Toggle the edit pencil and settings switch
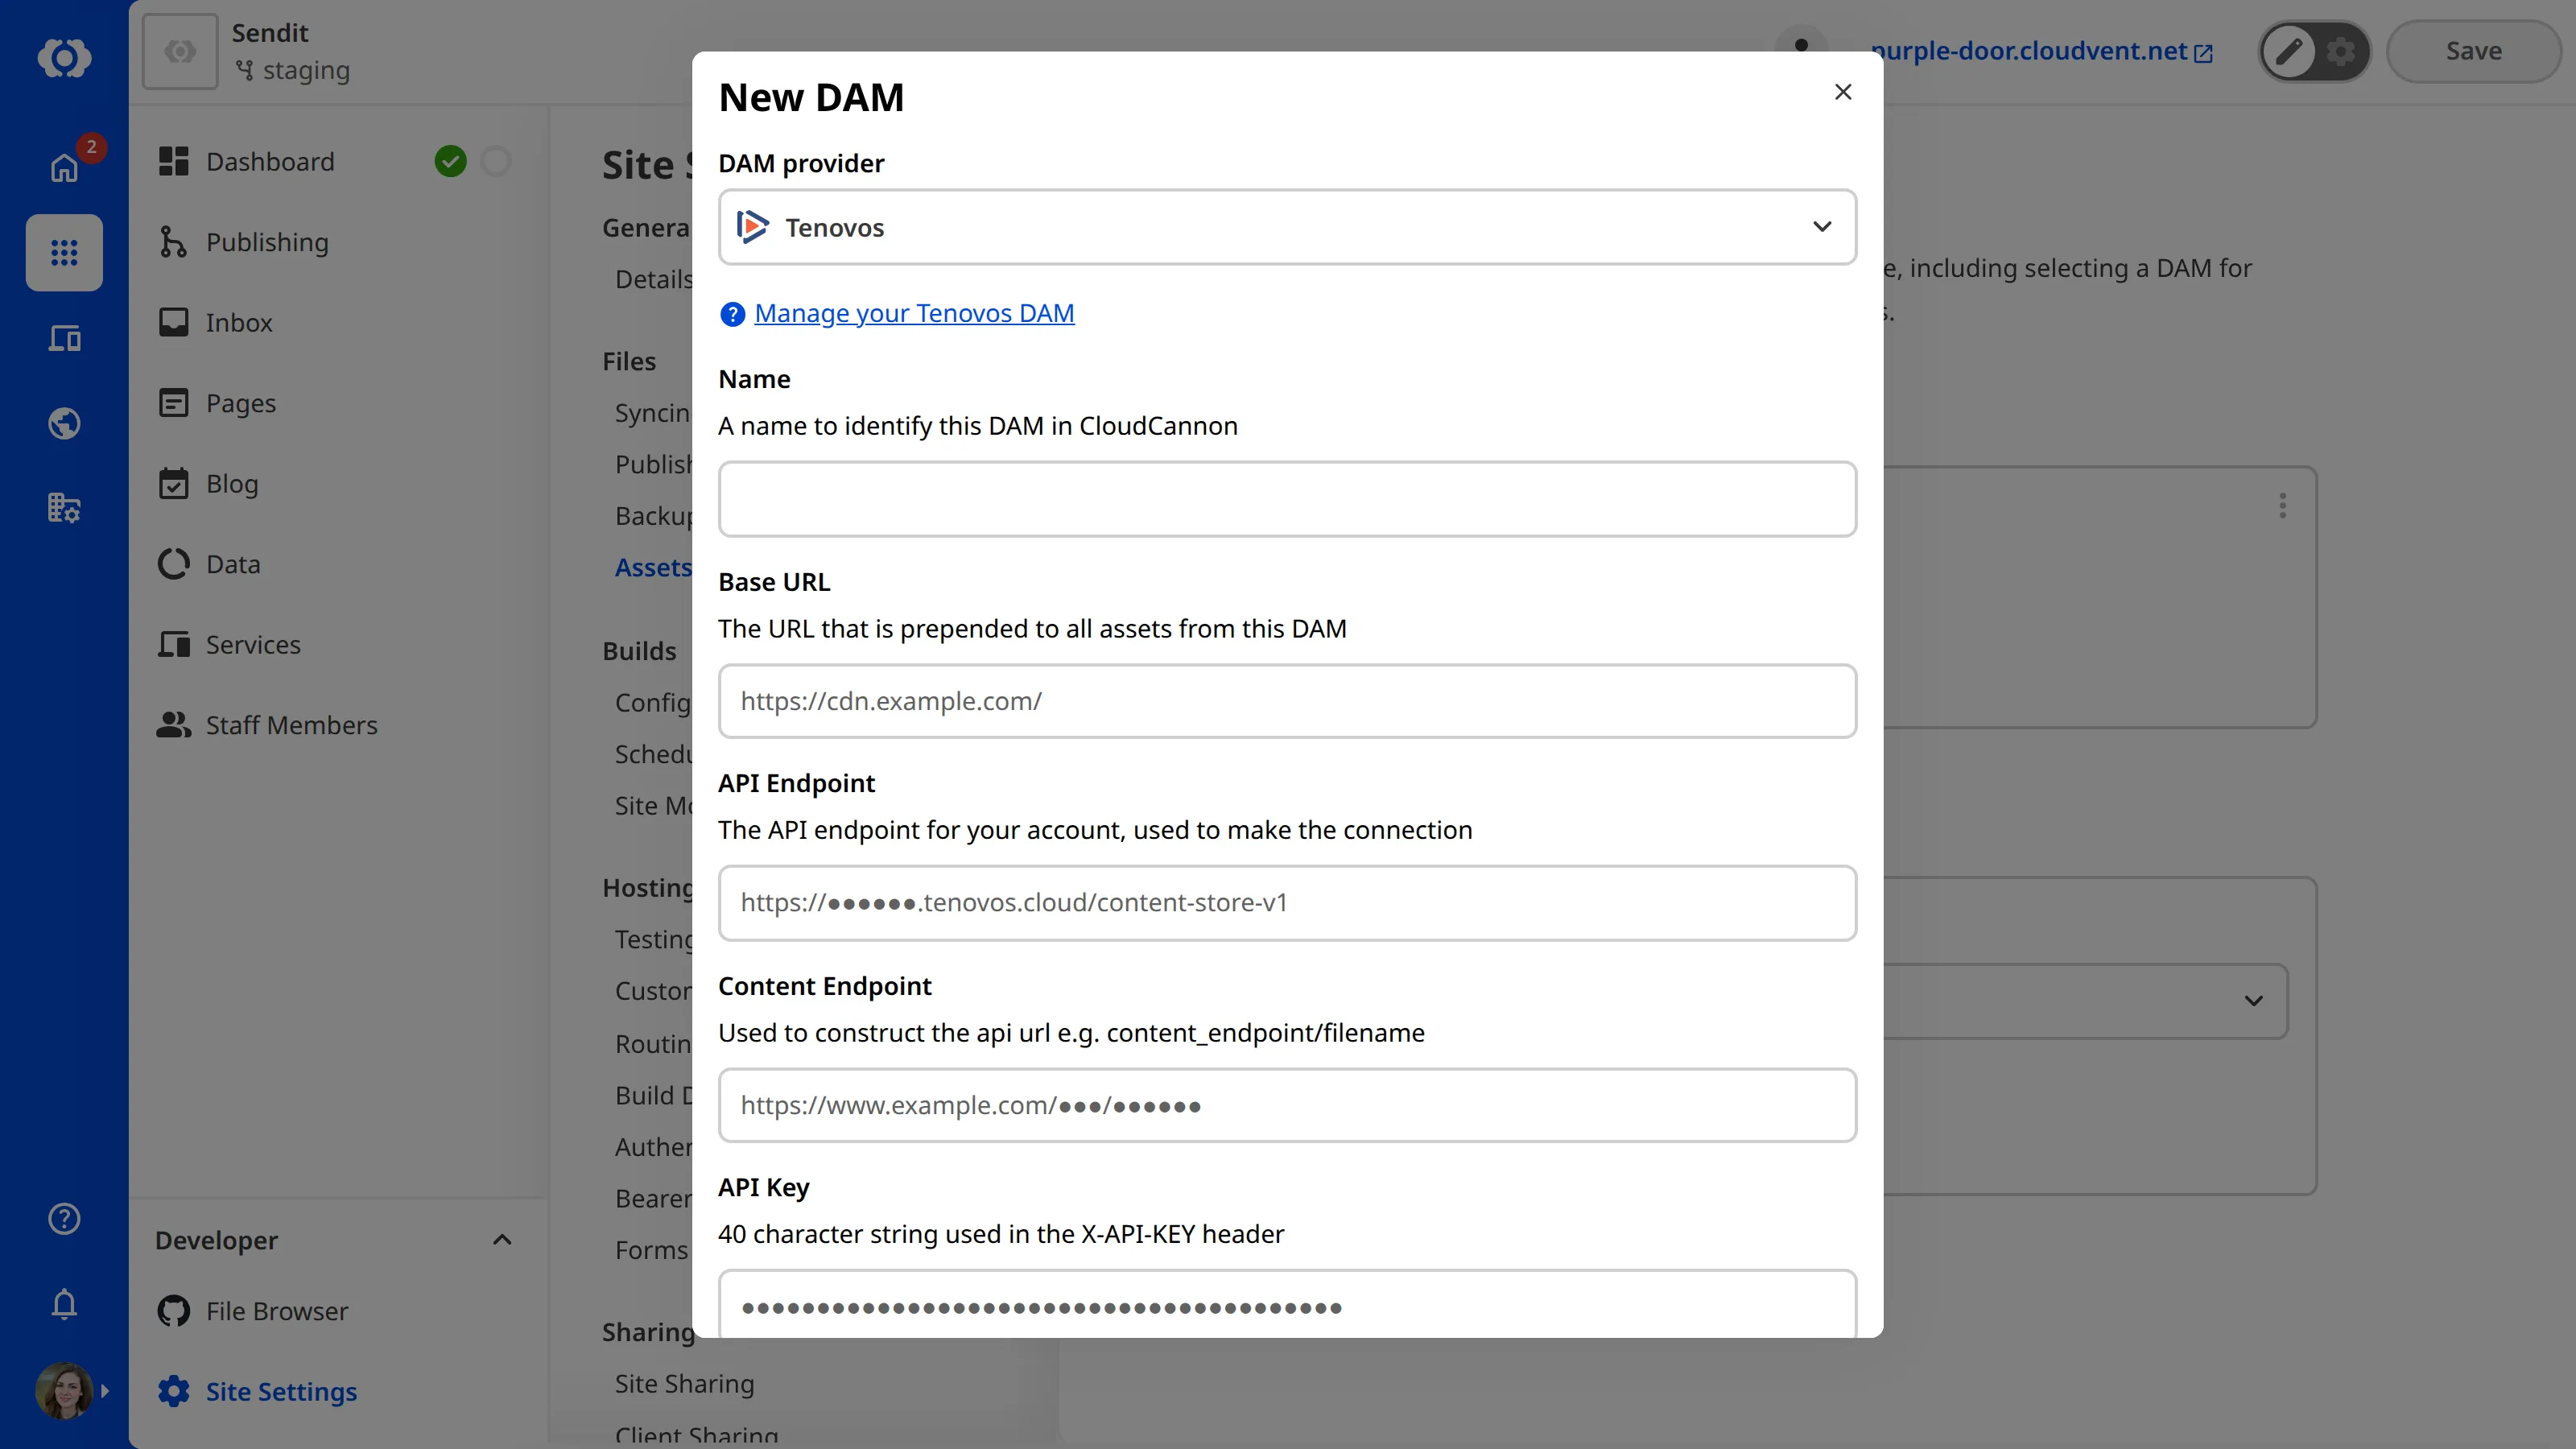 2314,51
